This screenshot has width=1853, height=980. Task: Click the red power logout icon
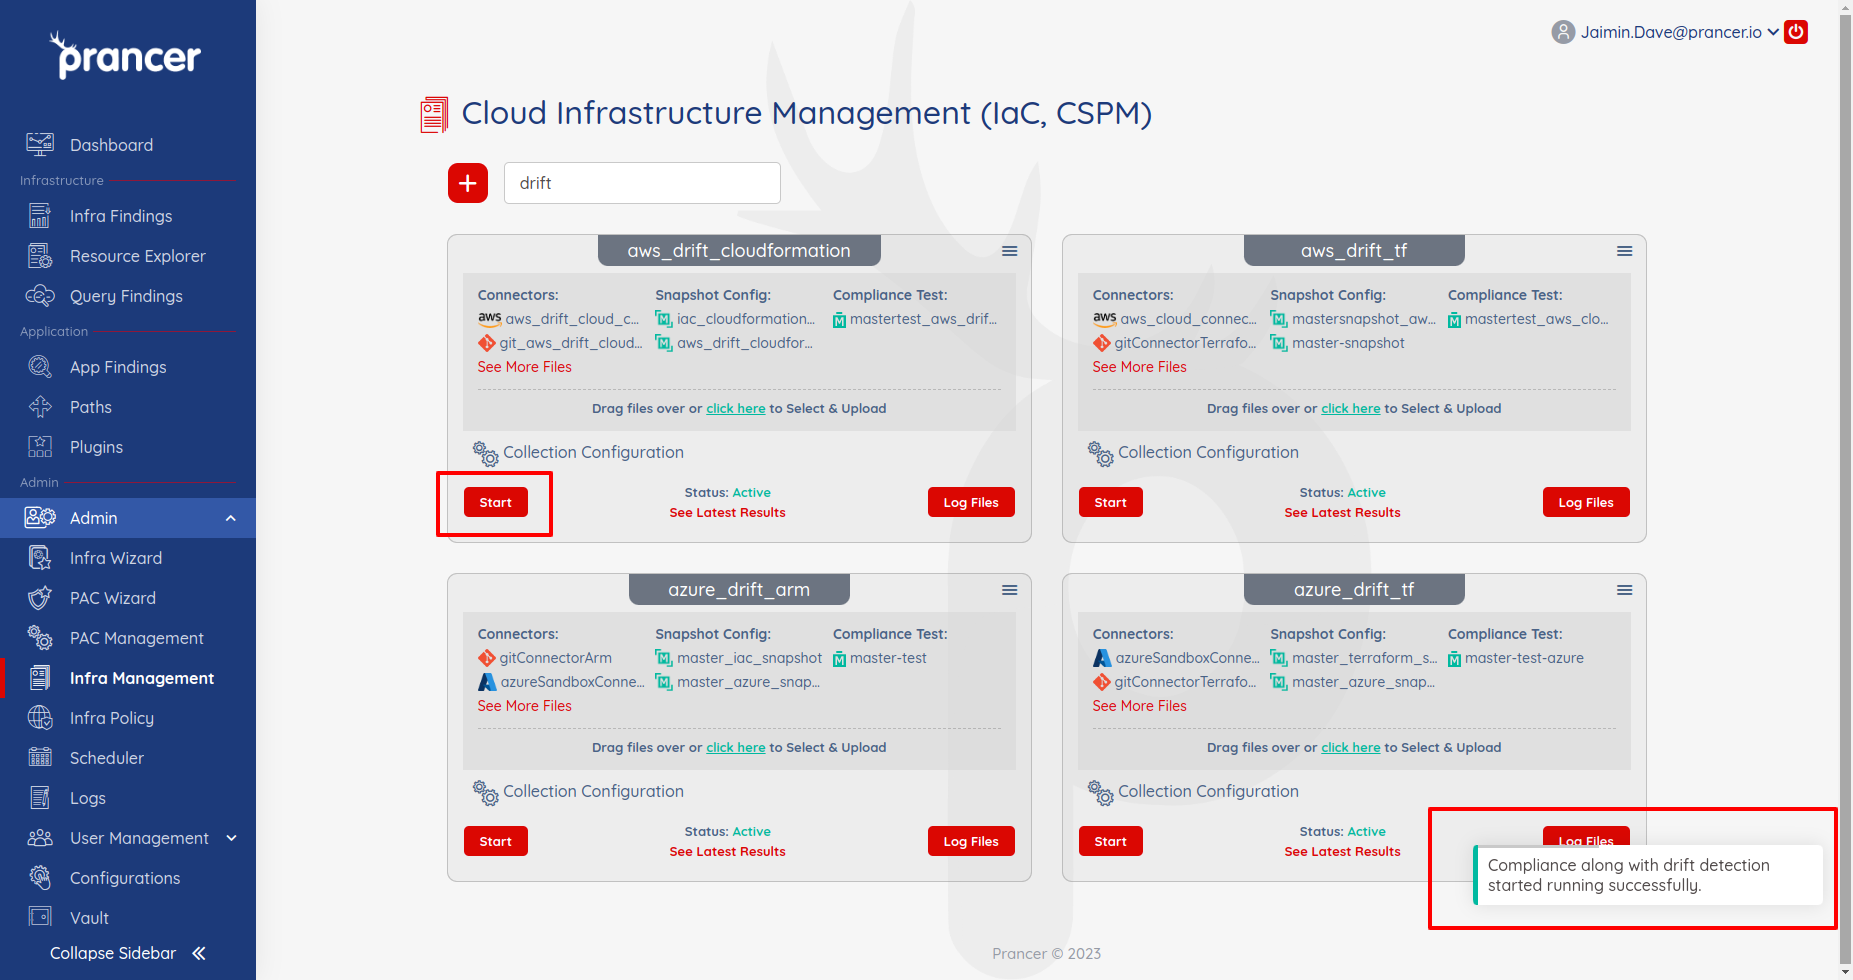click(x=1796, y=32)
